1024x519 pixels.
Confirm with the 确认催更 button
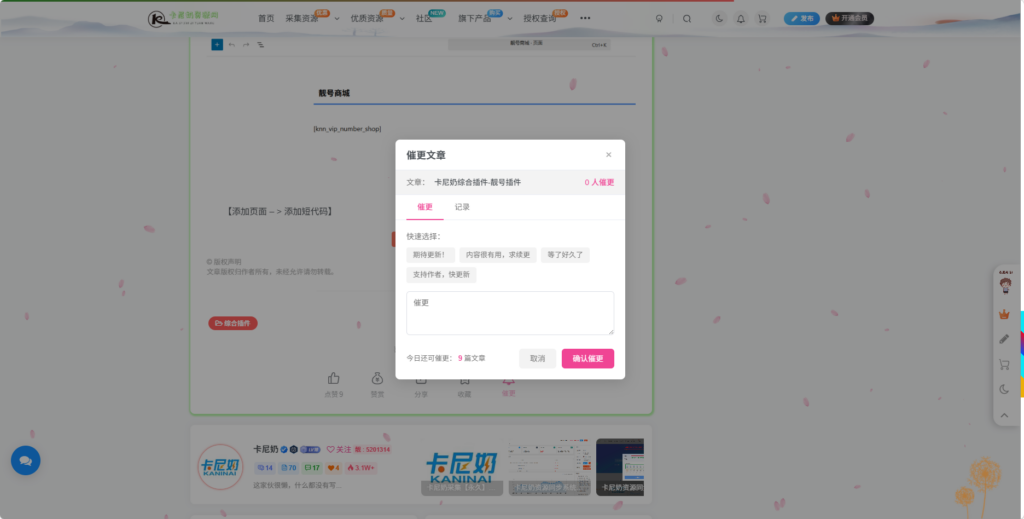(588, 358)
